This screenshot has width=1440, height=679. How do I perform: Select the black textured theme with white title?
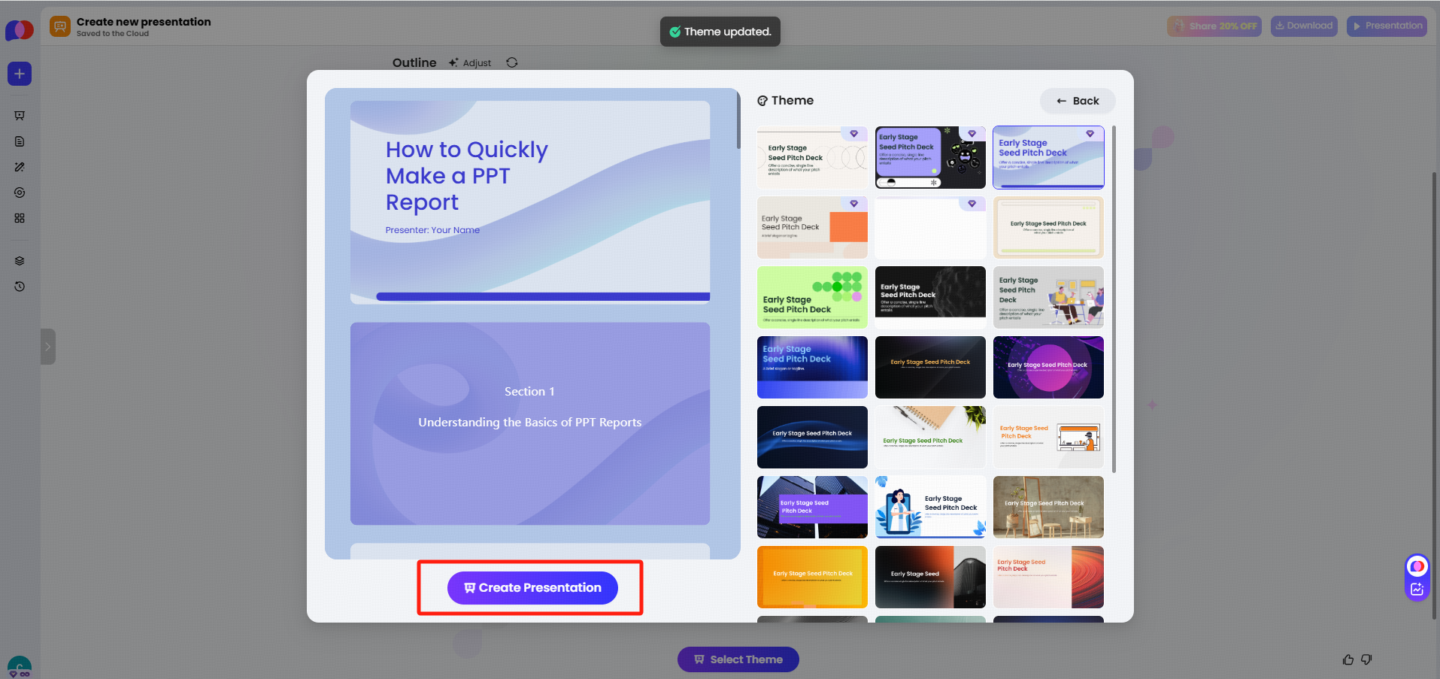tap(930, 297)
